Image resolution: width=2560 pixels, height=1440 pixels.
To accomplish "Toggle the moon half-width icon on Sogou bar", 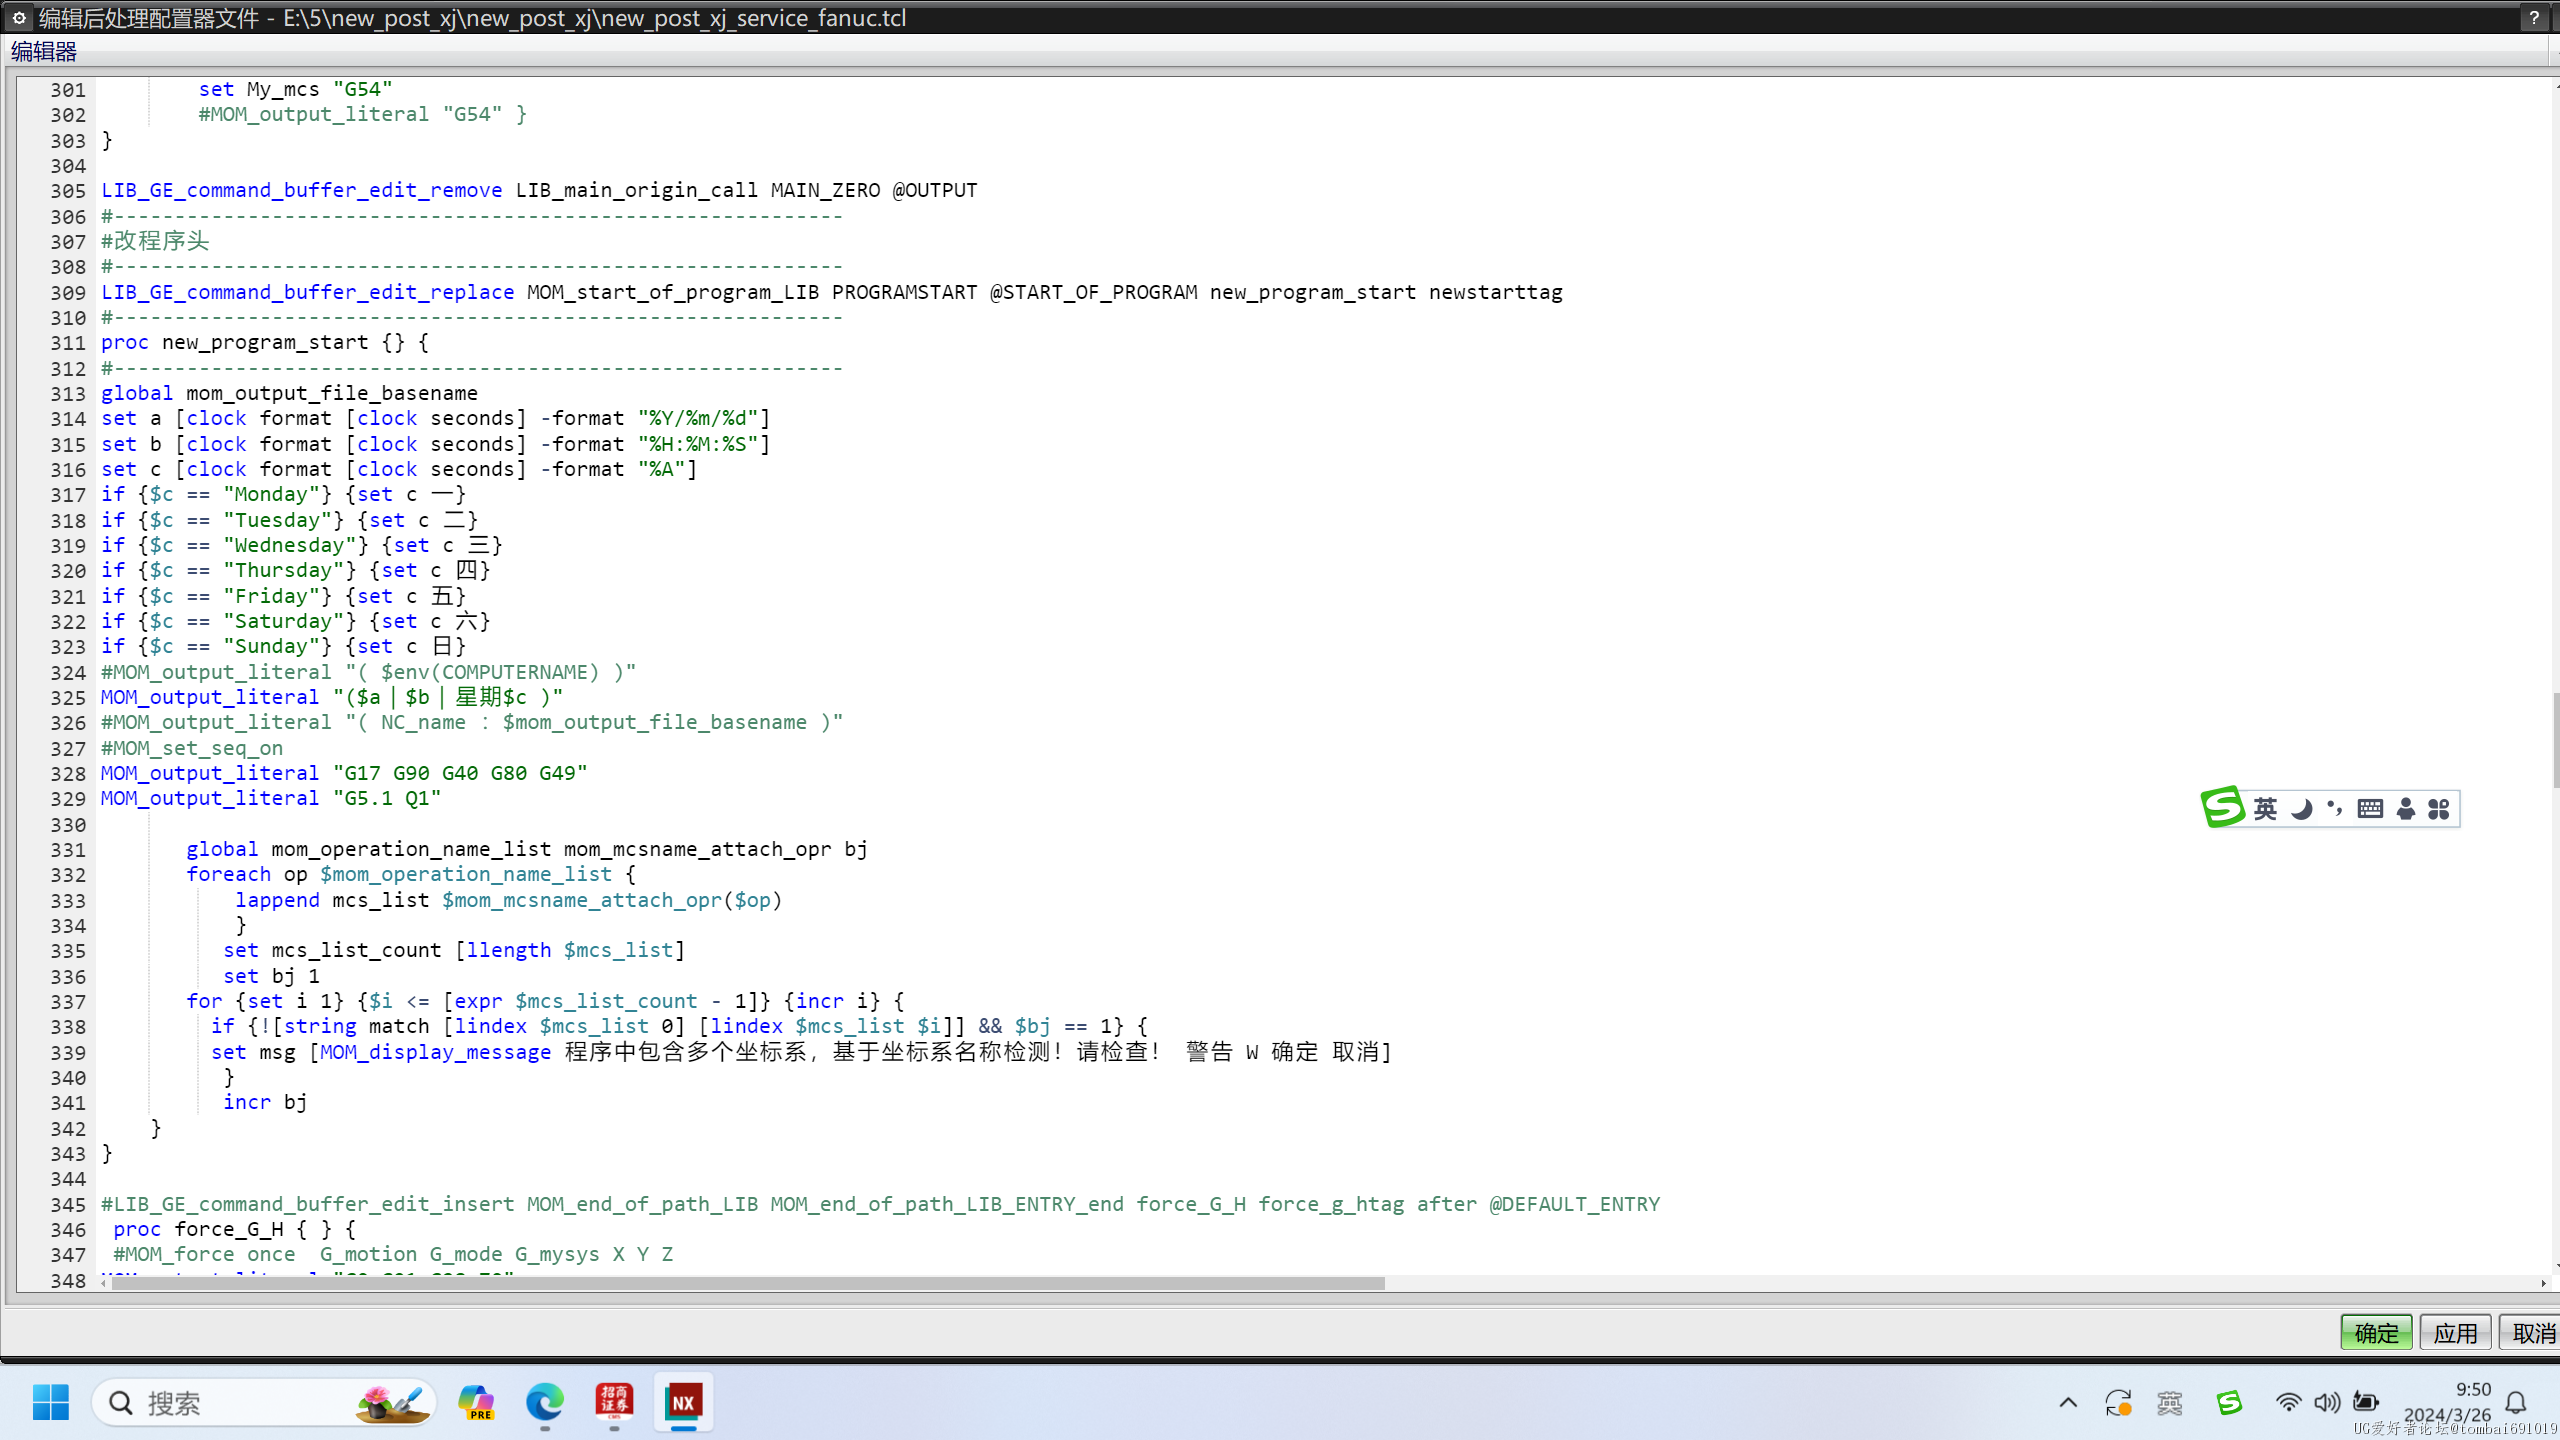I will [x=2301, y=808].
